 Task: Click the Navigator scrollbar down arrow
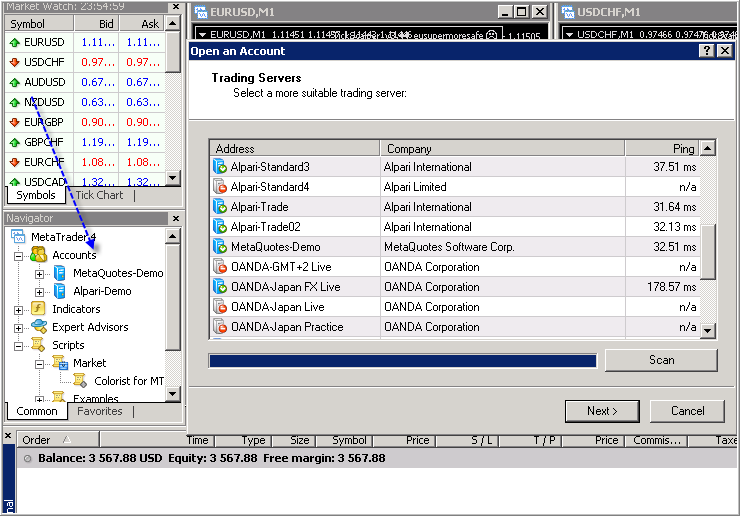(173, 394)
